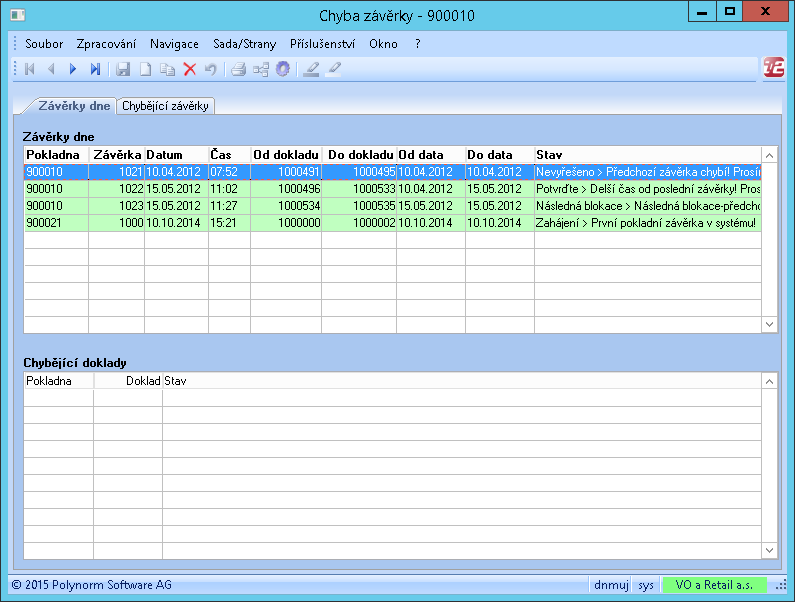Image resolution: width=795 pixels, height=602 pixels.
Task: Click the Od dokladu column header
Action: pyautogui.click(x=286, y=155)
